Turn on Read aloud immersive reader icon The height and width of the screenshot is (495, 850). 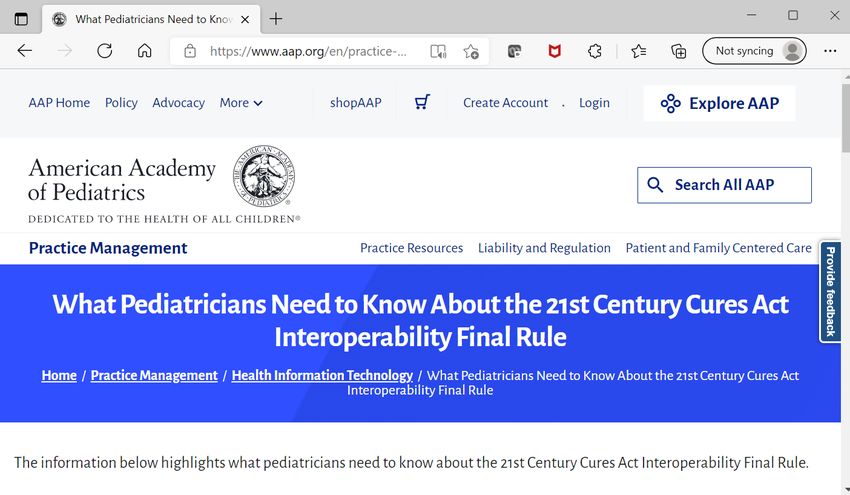438,52
